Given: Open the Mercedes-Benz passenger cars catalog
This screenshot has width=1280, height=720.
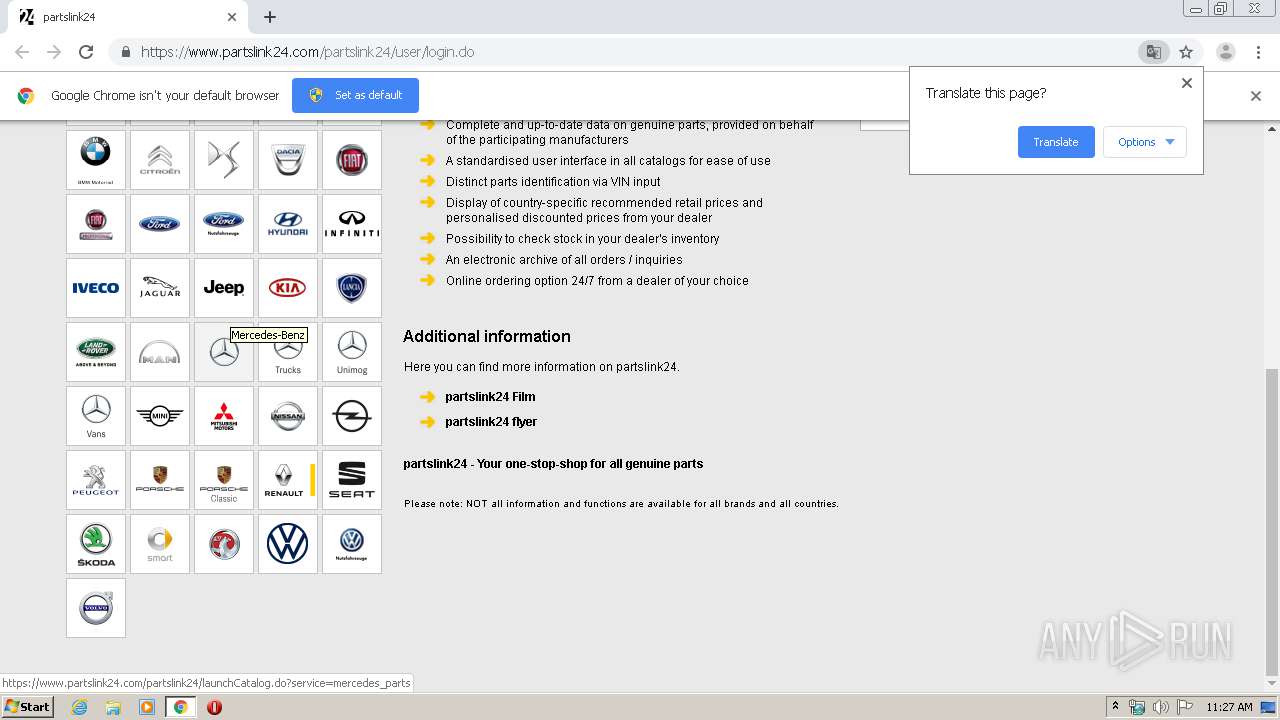Looking at the screenshot, I should coord(224,352).
